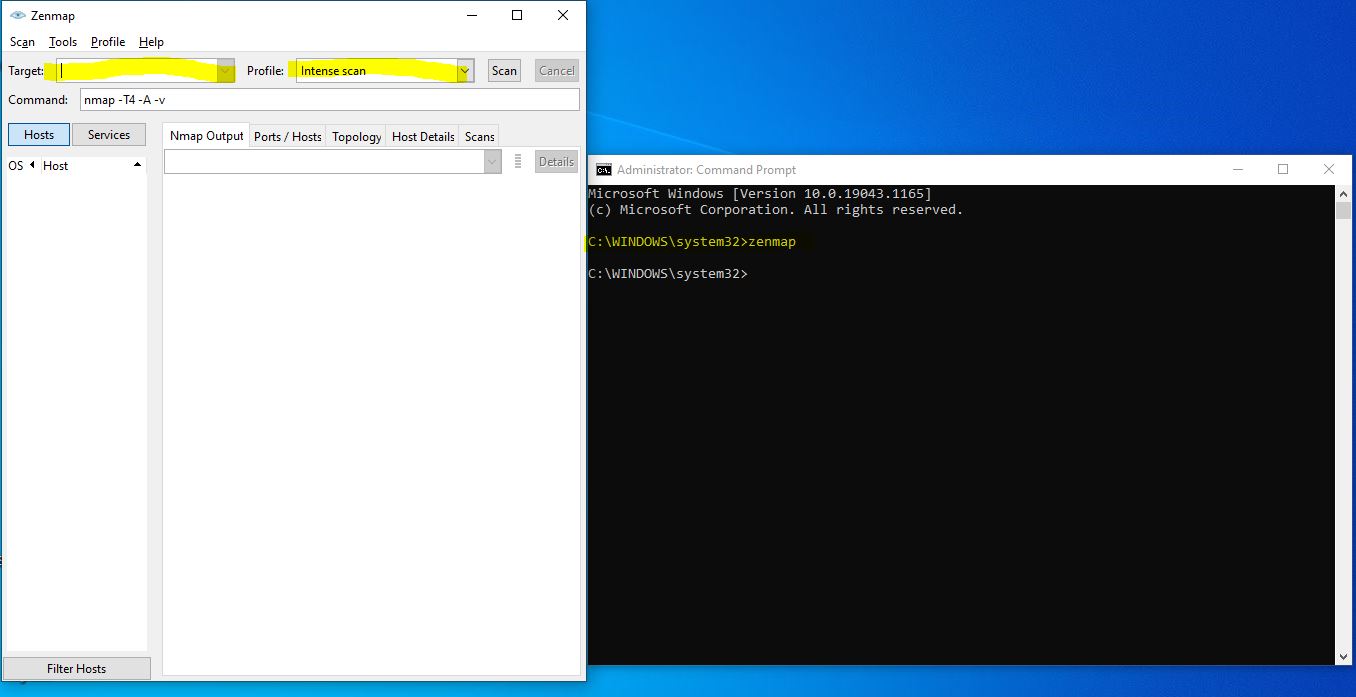Open the Topology tab
Viewport: 1356px width, 697px height.
coord(357,136)
